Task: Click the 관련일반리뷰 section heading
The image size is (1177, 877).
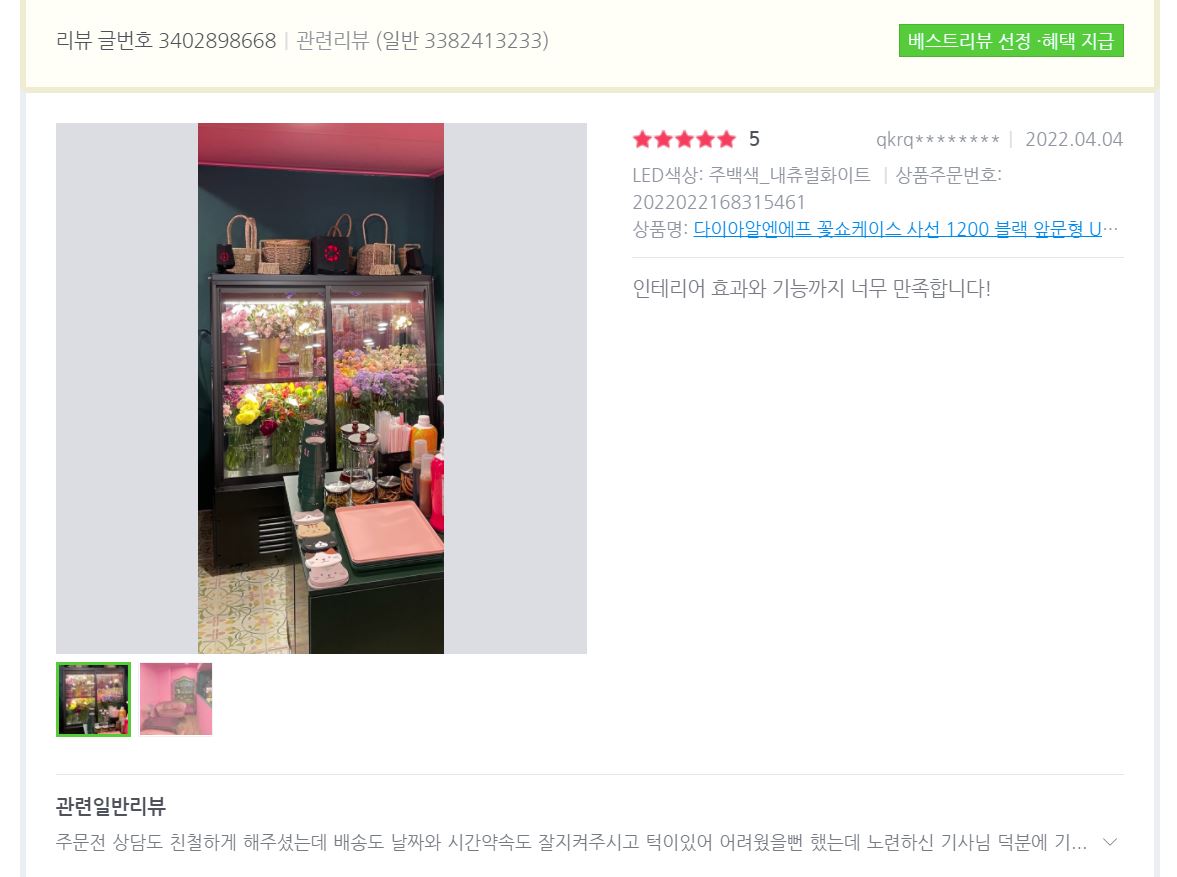Action: coord(110,806)
